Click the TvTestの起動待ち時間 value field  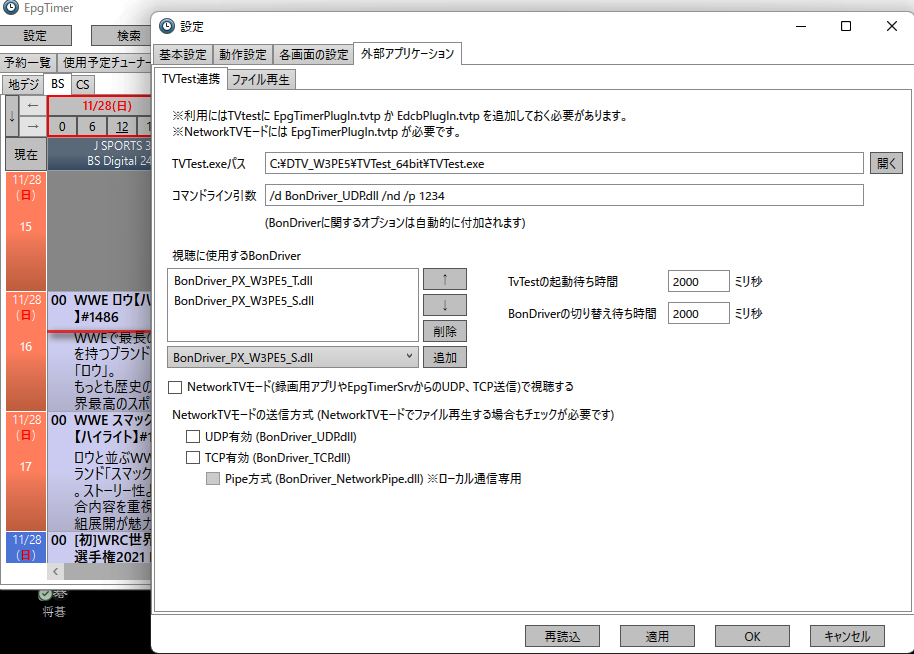click(x=698, y=282)
